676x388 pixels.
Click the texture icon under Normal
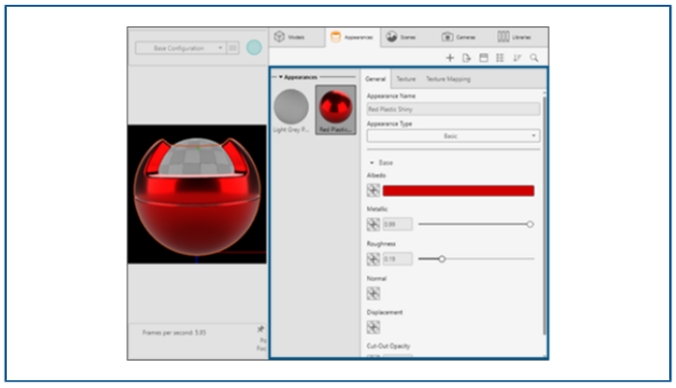[x=373, y=294]
